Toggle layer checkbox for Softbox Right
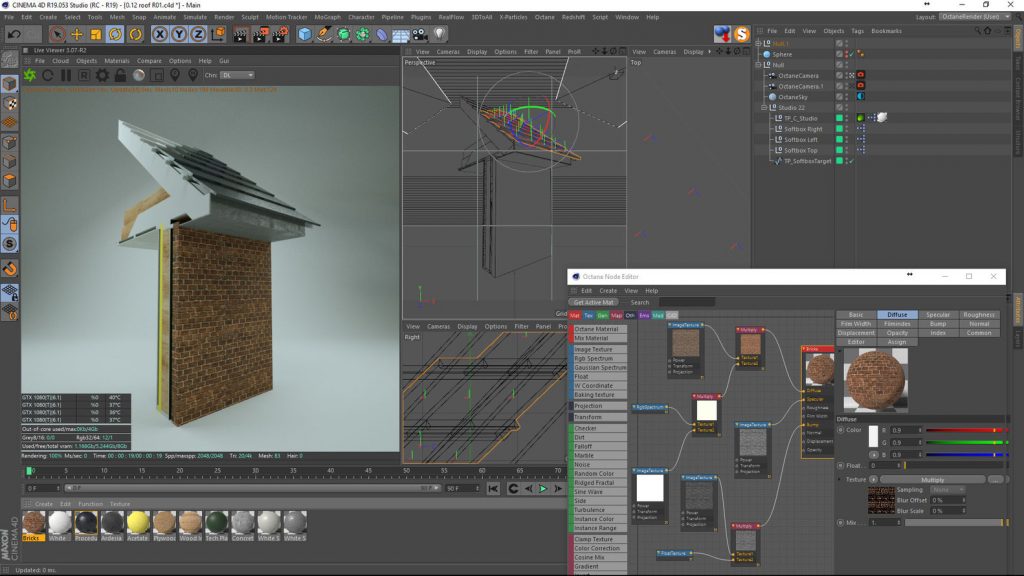Screen dimensions: 1024x576 point(840,129)
